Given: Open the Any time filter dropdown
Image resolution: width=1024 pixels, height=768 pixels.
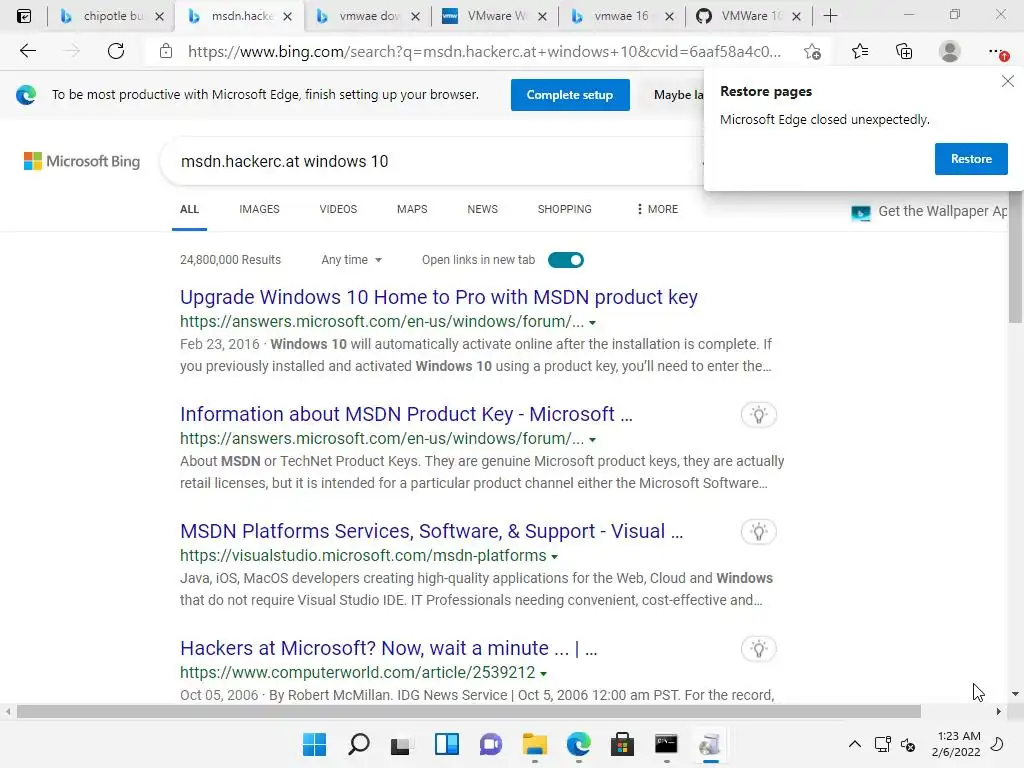Looking at the screenshot, I should click(x=351, y=260).
